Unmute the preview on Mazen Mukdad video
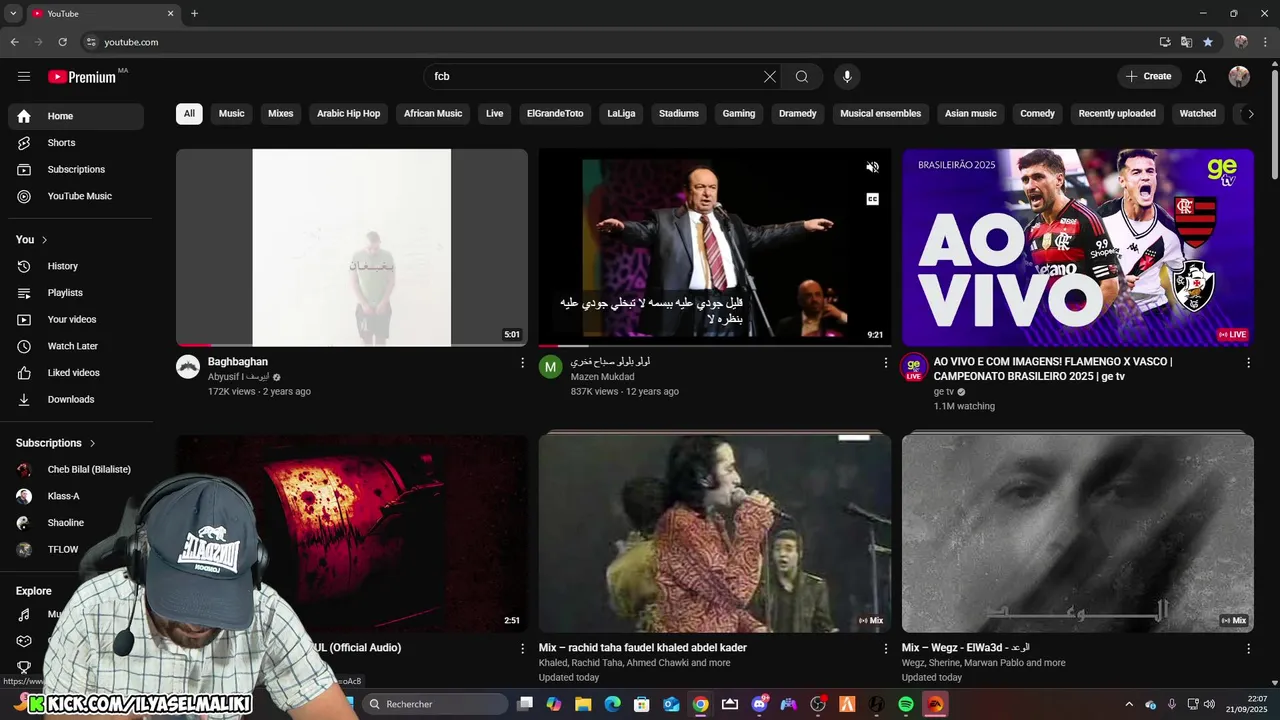 tap(872, 168)
